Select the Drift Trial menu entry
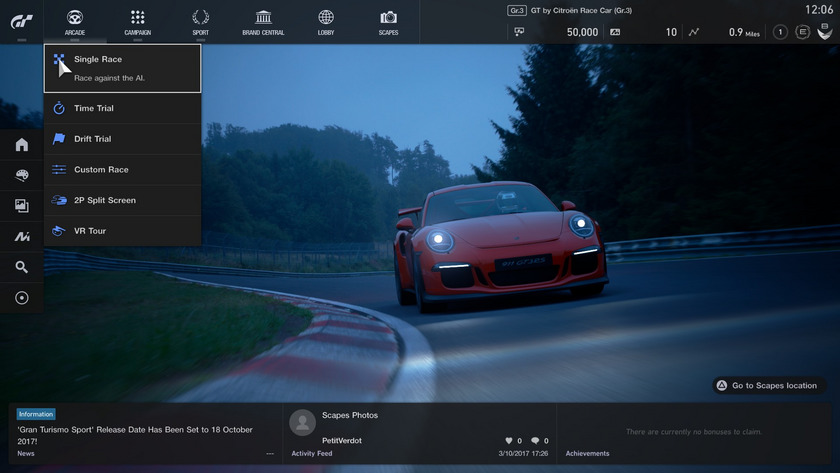 [x=122, y=139]
